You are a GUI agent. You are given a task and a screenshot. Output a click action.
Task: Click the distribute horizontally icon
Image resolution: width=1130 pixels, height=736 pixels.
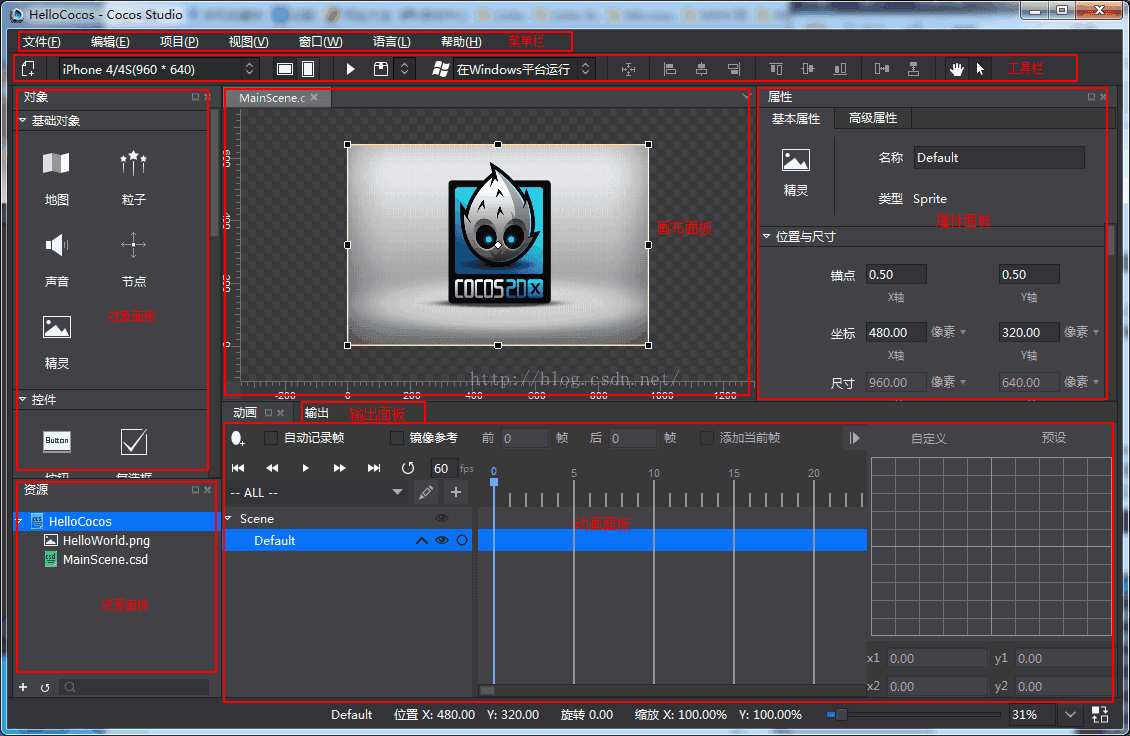[881, 68]
